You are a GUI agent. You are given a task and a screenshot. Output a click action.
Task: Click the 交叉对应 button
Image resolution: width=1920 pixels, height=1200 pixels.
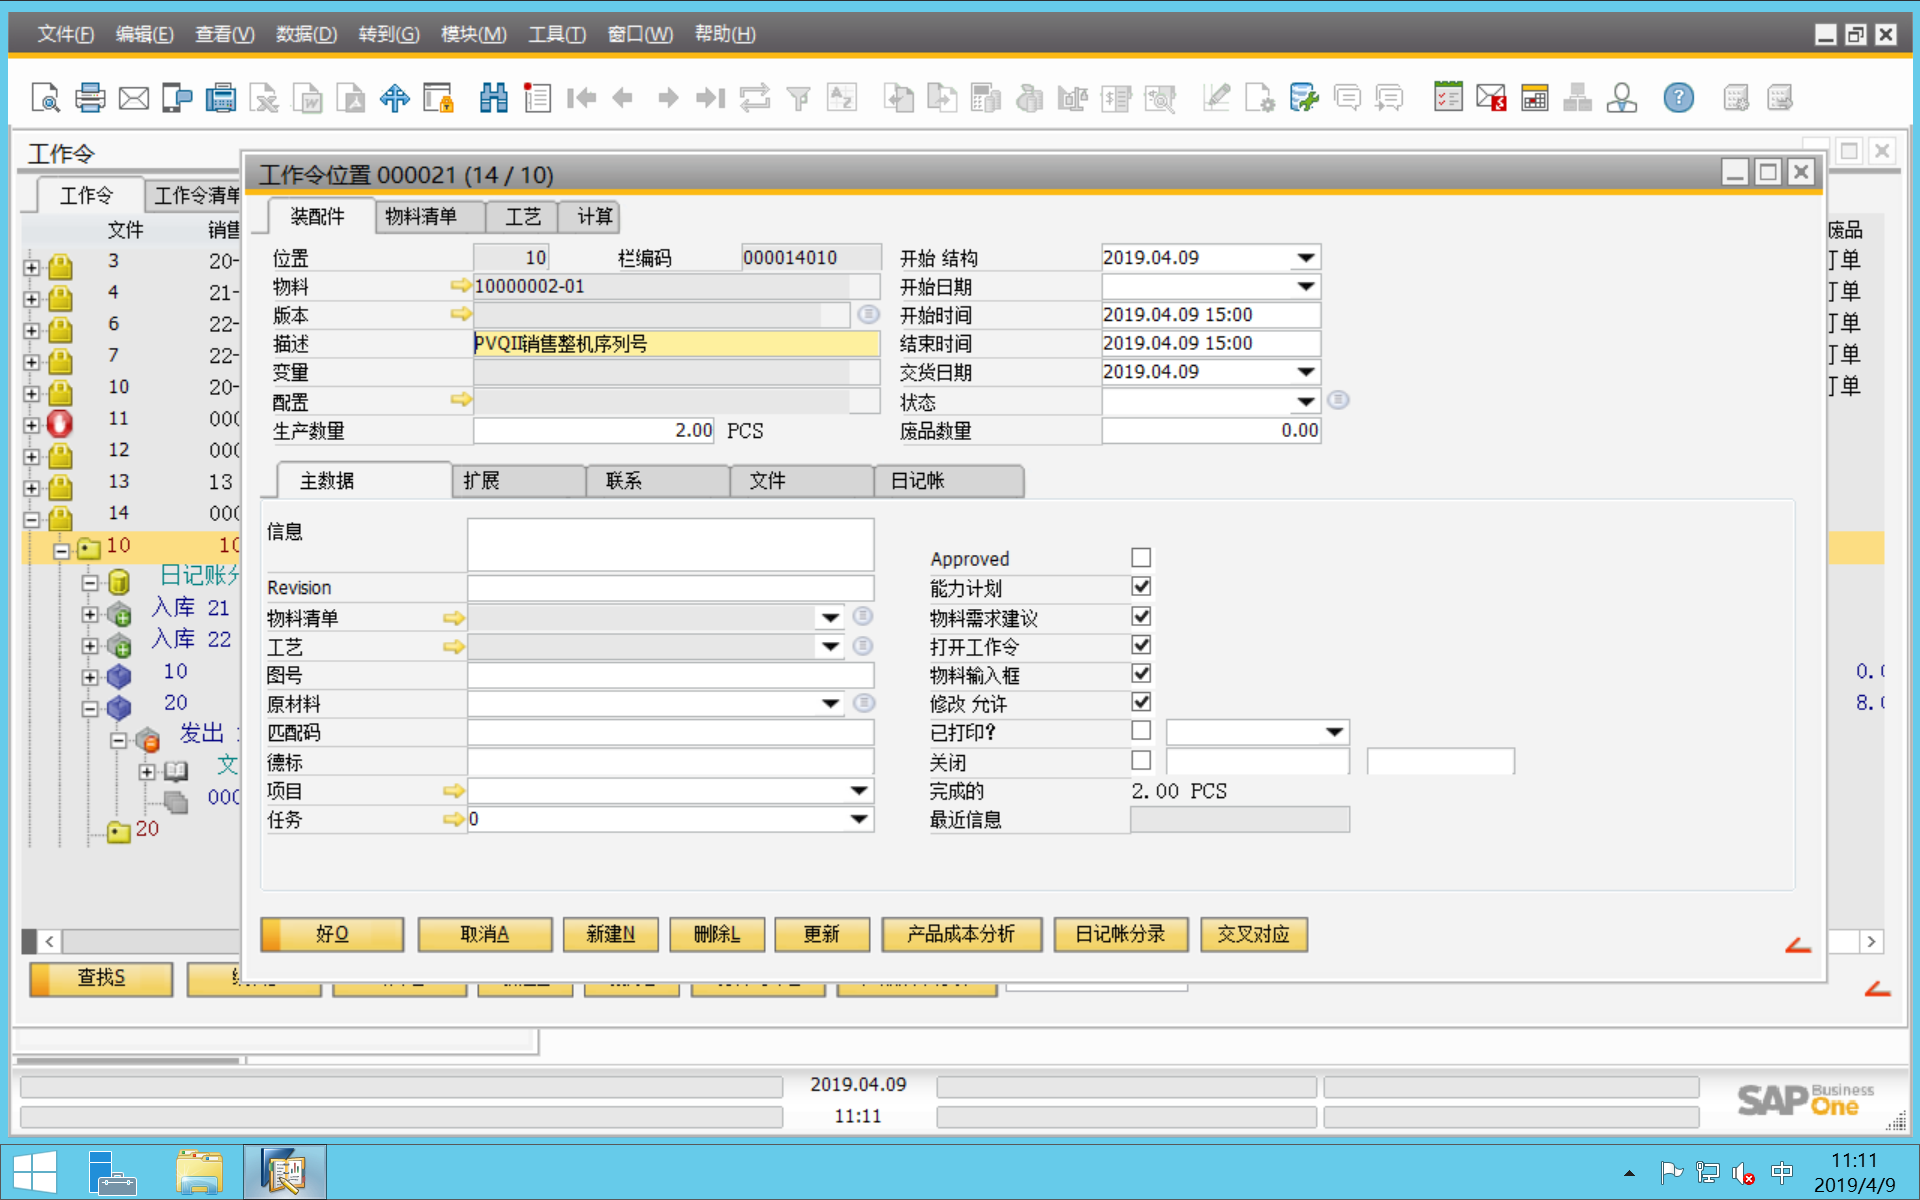tap(1254, 934)
